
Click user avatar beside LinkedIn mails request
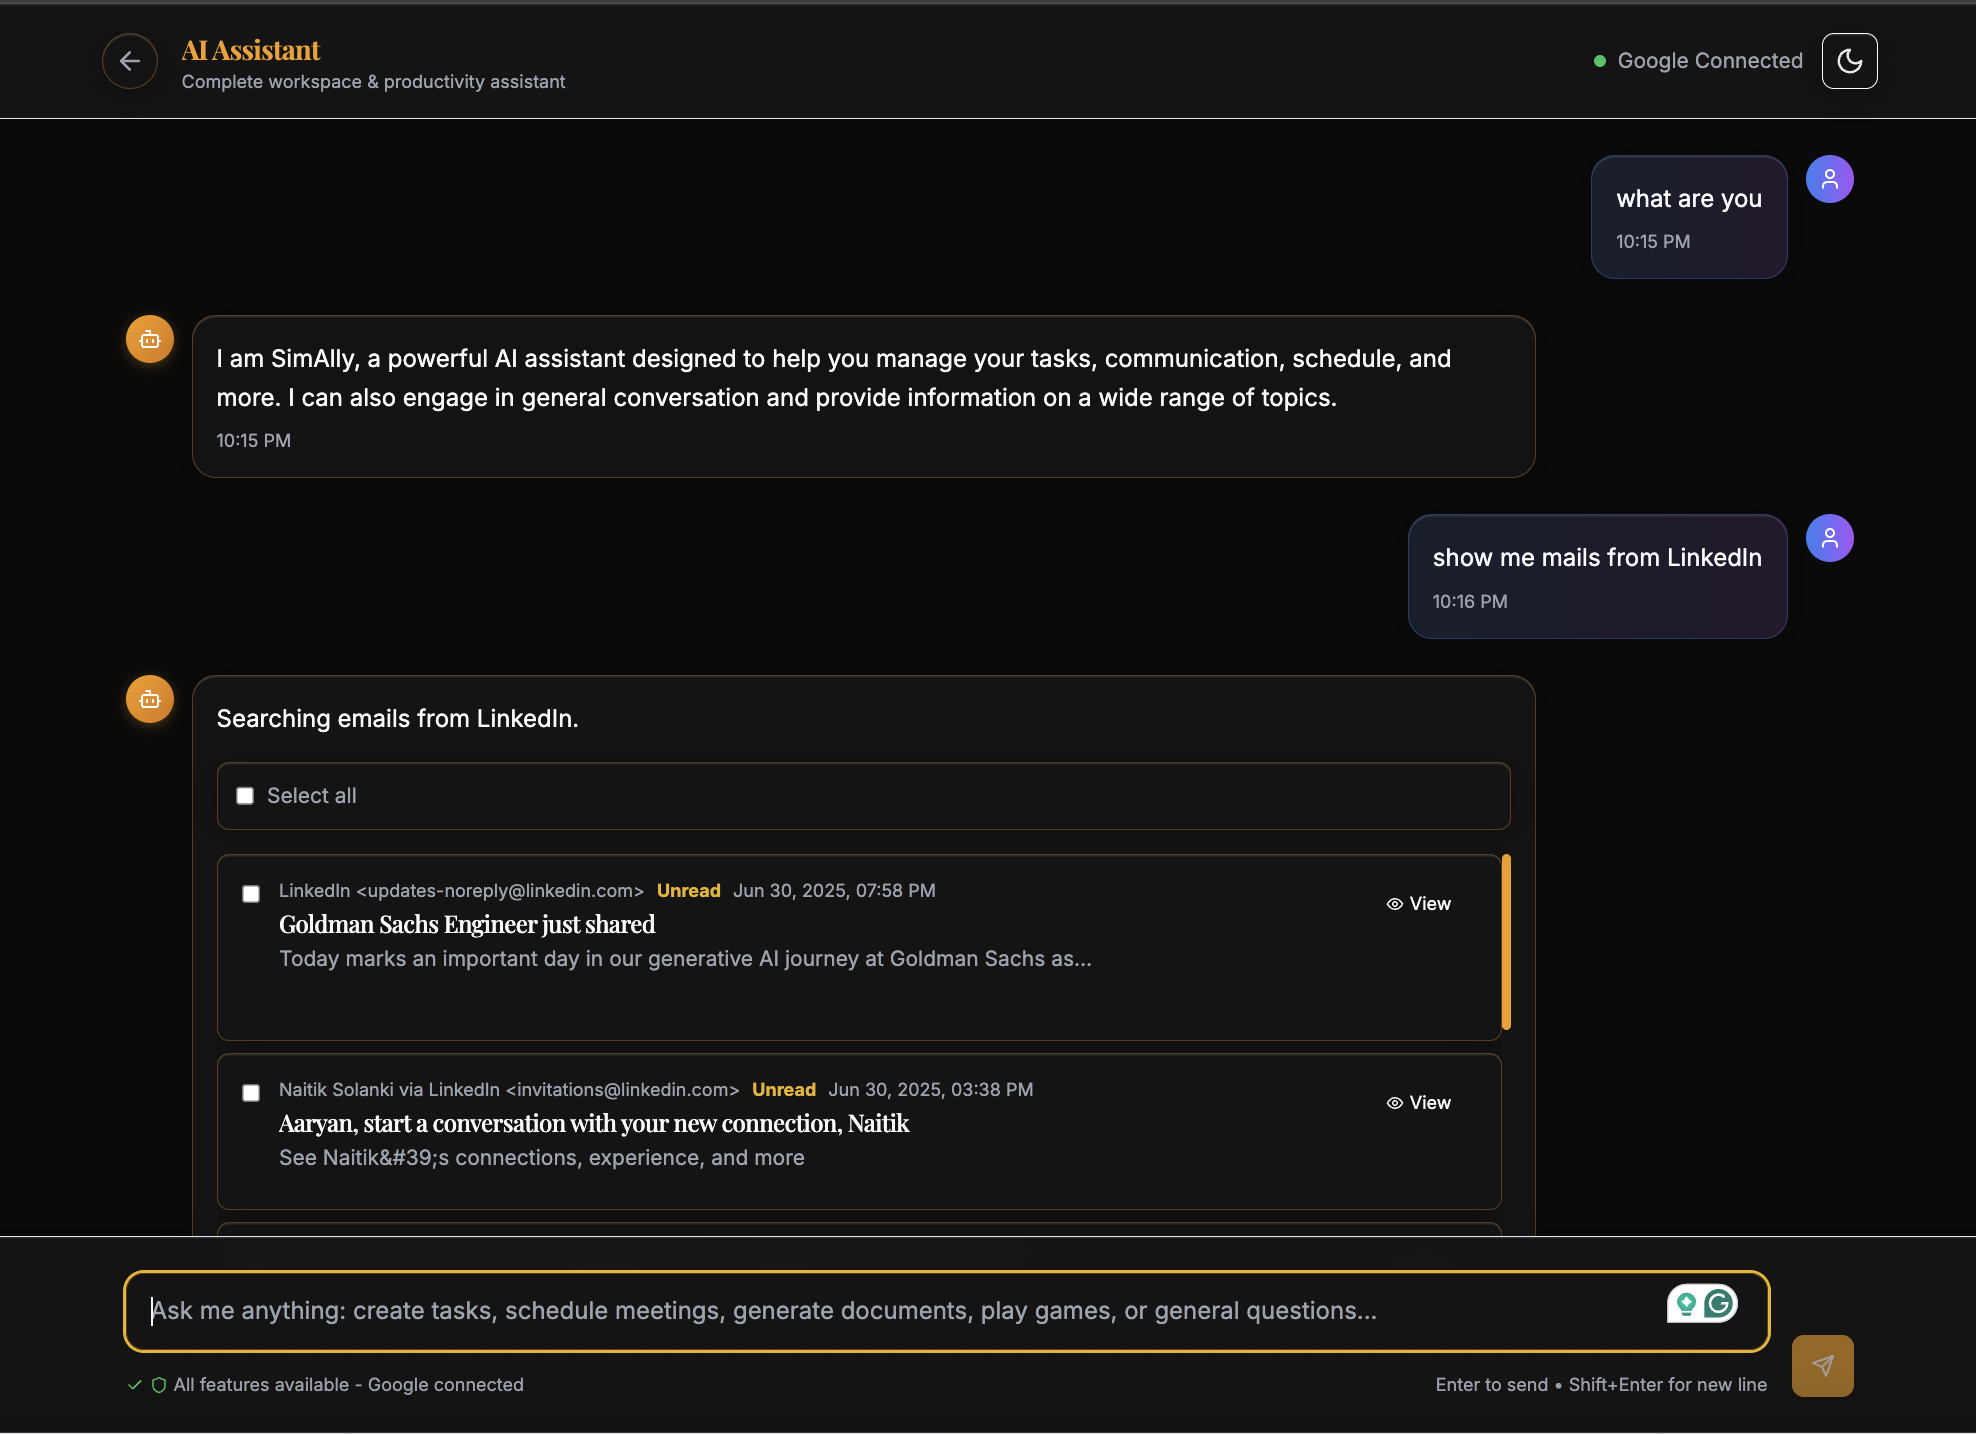pos(1829,539)
